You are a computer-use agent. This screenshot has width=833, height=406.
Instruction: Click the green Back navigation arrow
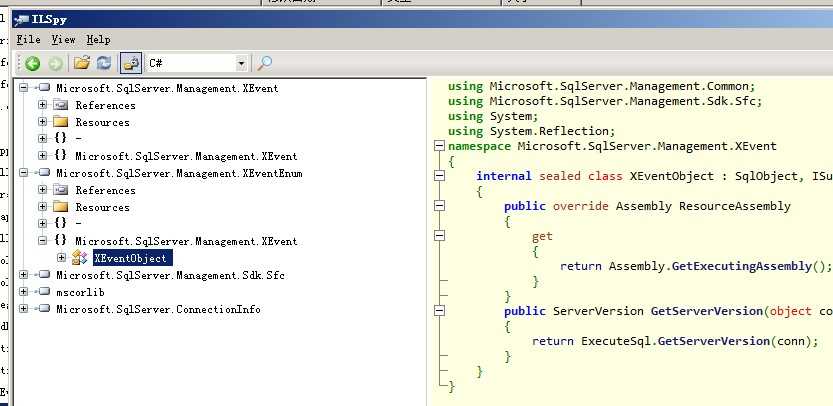[x=32, y=64]
